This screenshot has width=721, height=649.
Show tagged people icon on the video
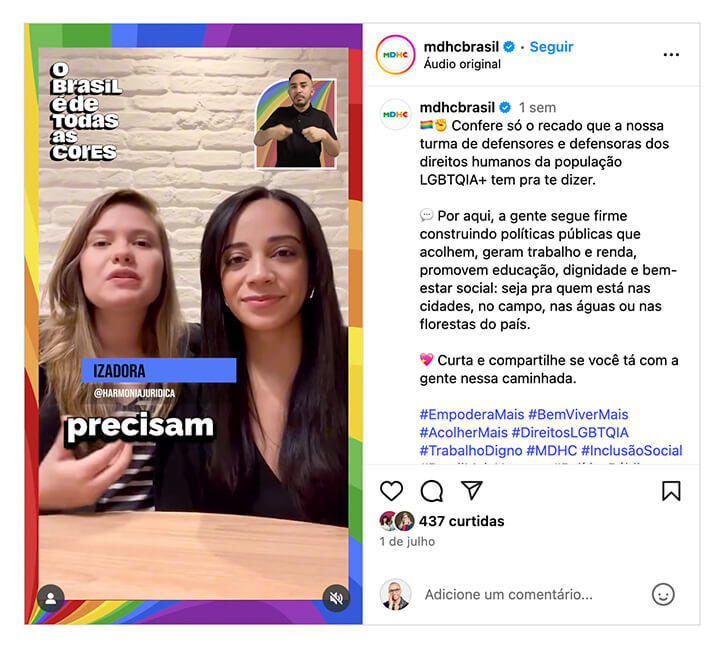coord(51,598)
